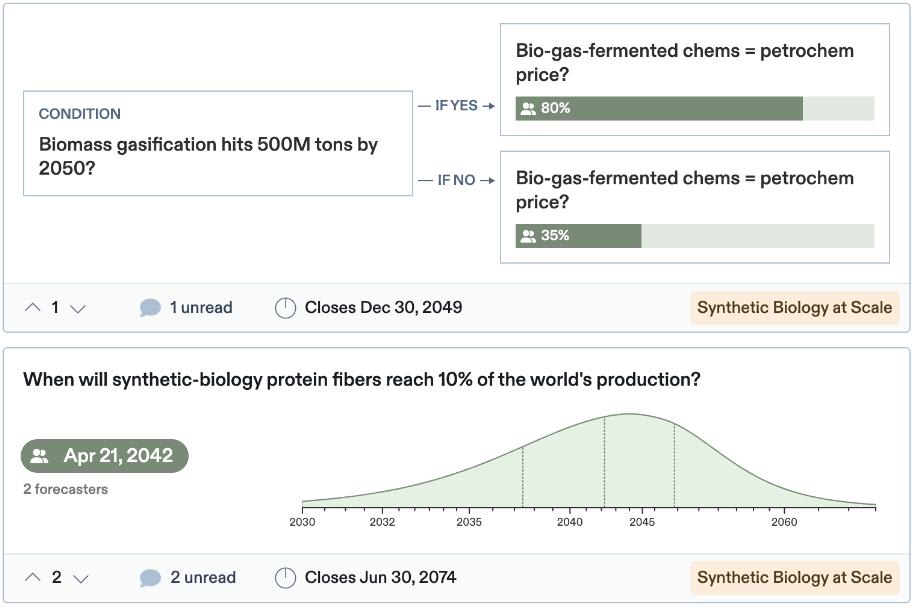Upvote the protein fibers question

33,578
